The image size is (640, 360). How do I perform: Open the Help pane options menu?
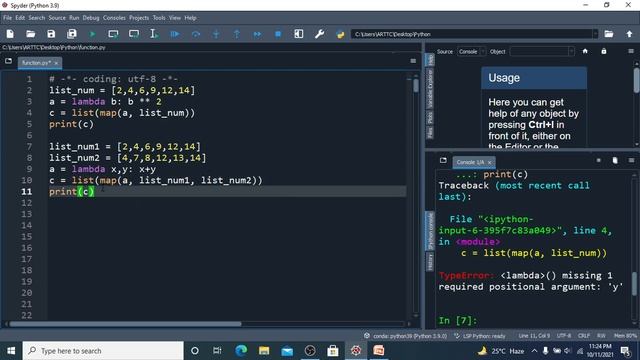tap(631, 51)
